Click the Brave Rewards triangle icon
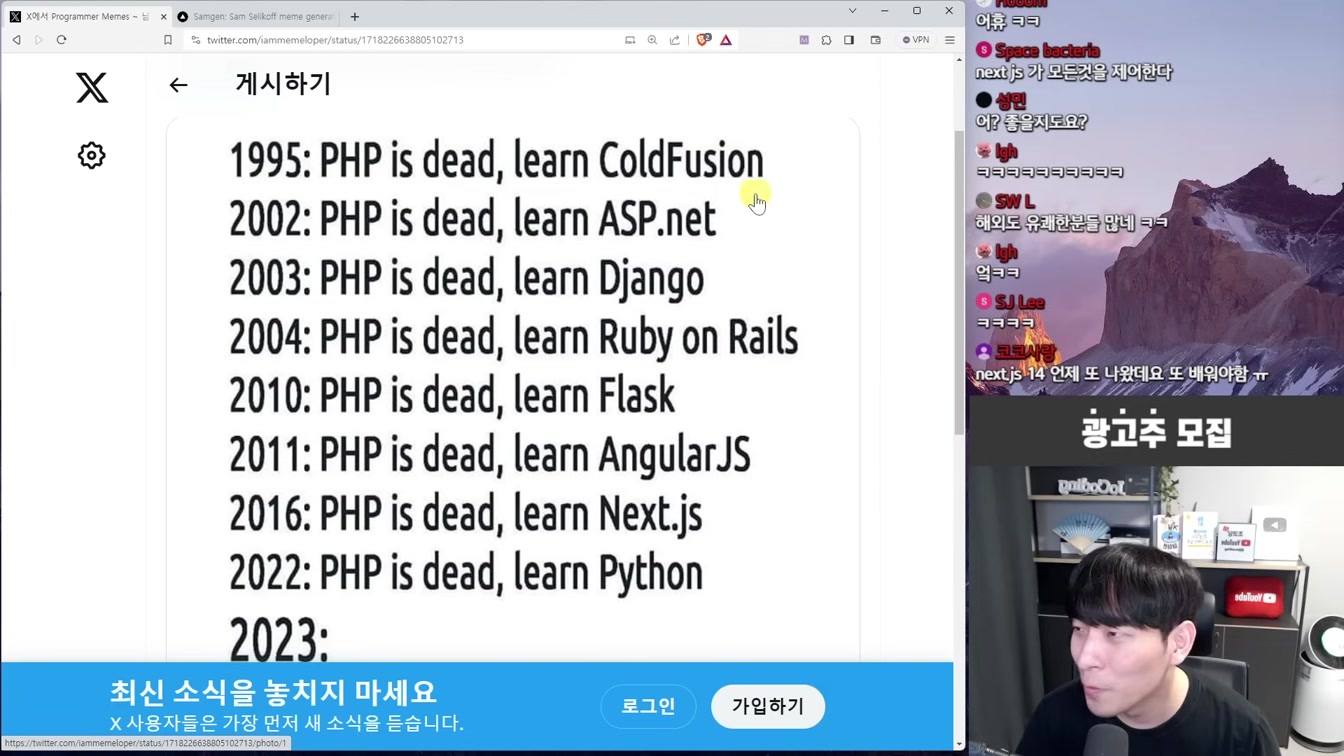 click(x=726, y=40)
